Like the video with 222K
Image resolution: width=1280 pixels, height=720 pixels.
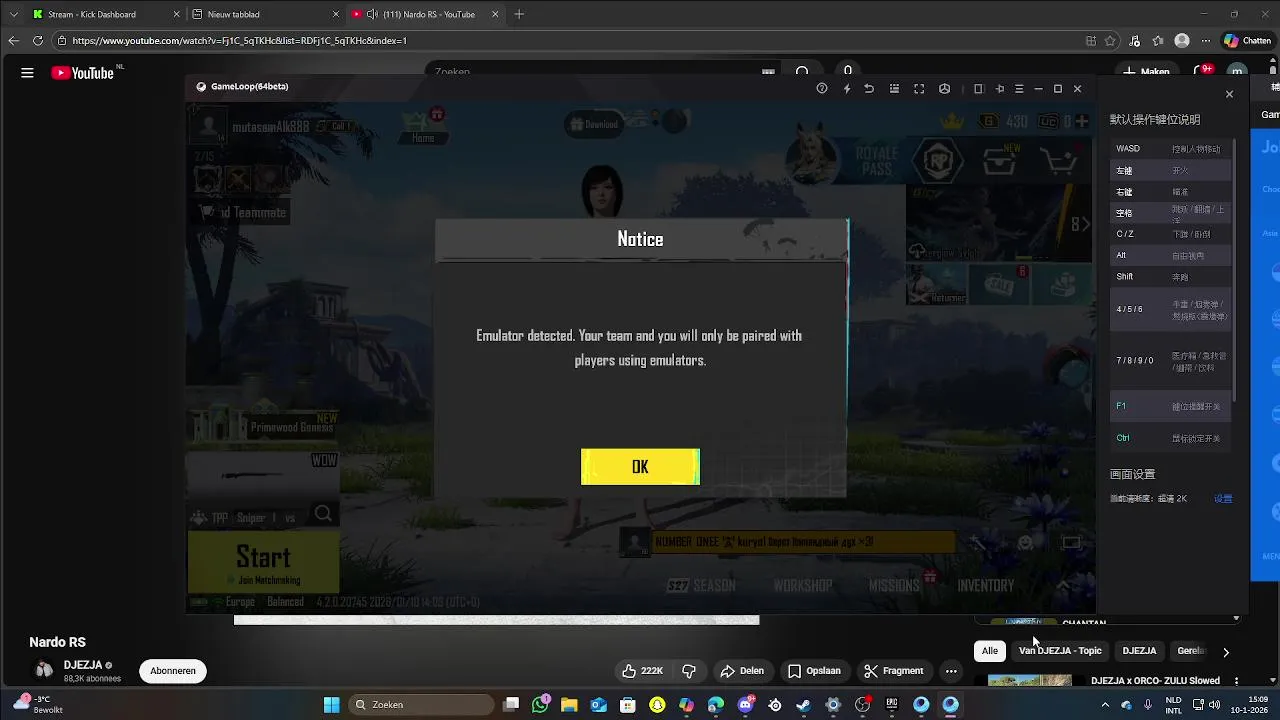tap(642, 671)
